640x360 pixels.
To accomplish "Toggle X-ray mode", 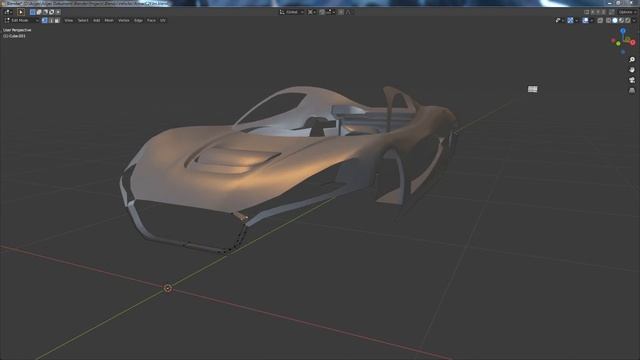I will pyautogui.click(x=600, y=20).
